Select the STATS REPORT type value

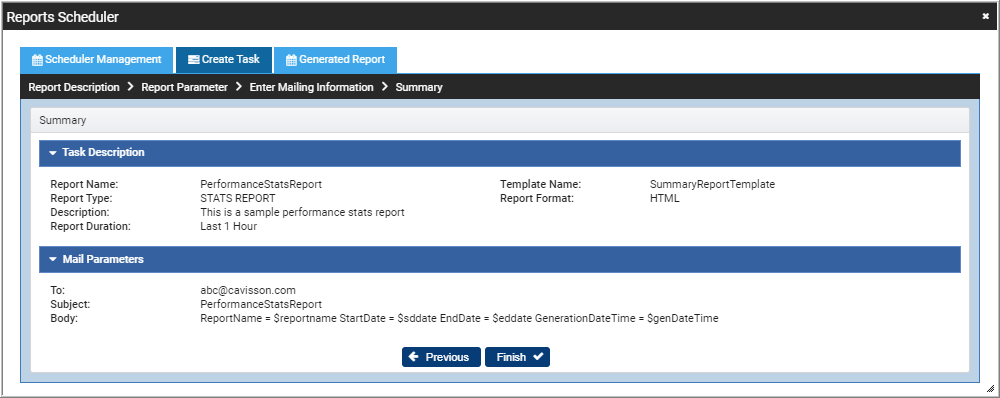[238, 198]
